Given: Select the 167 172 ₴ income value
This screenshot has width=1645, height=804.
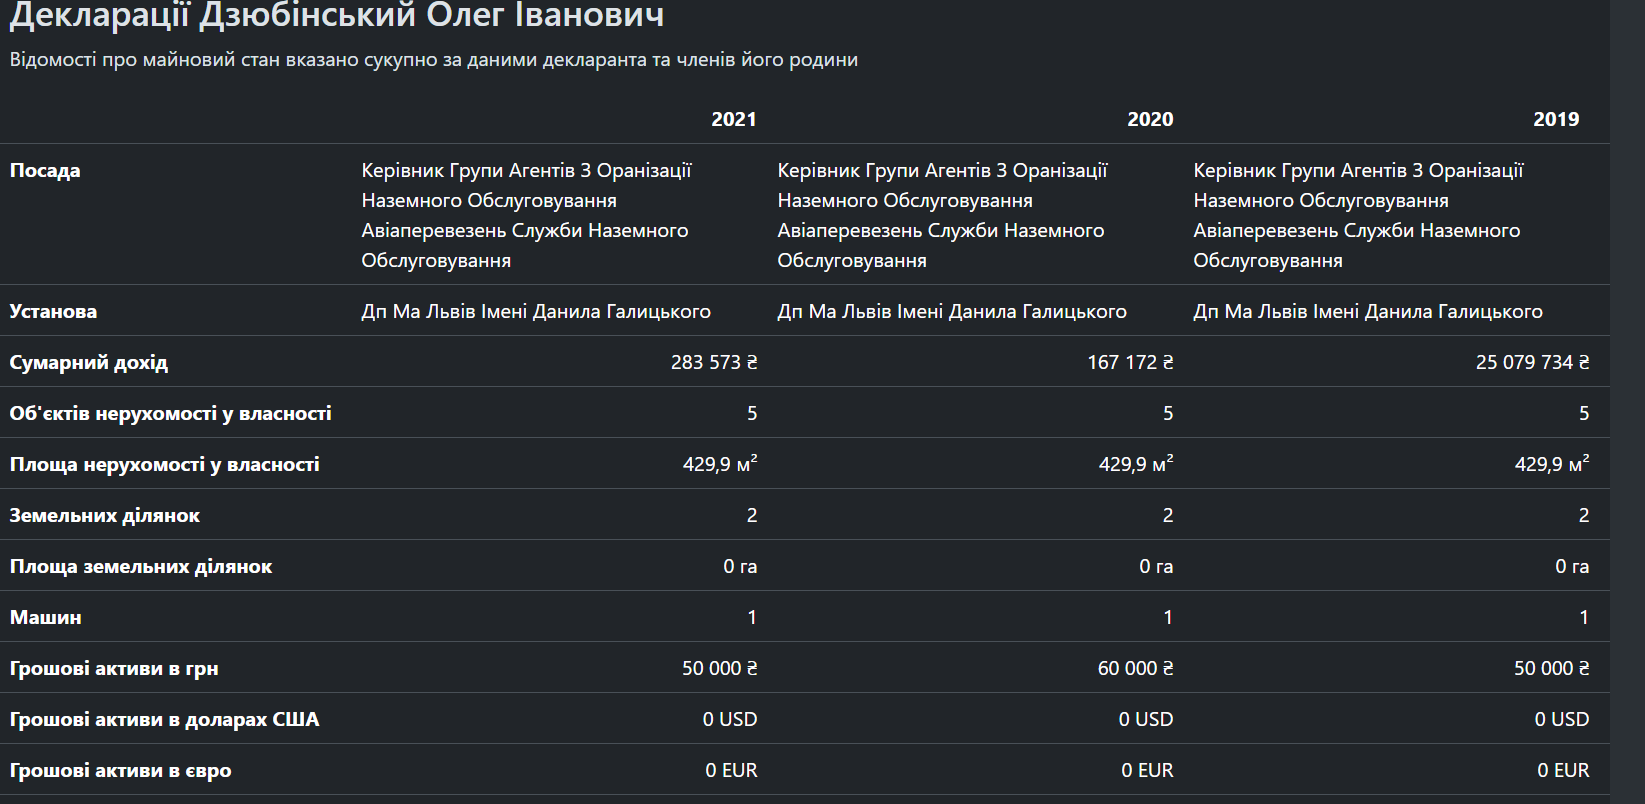Looking at the screenshot, I should pyautogui.click(x=1129, y=363).
